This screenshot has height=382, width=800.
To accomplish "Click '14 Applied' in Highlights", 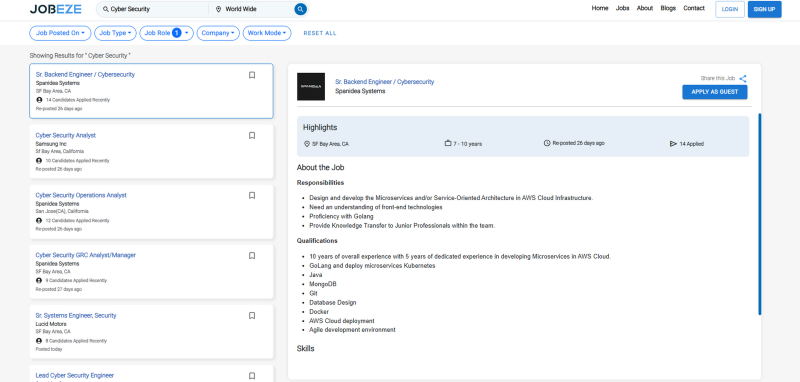I will [691, 144].
